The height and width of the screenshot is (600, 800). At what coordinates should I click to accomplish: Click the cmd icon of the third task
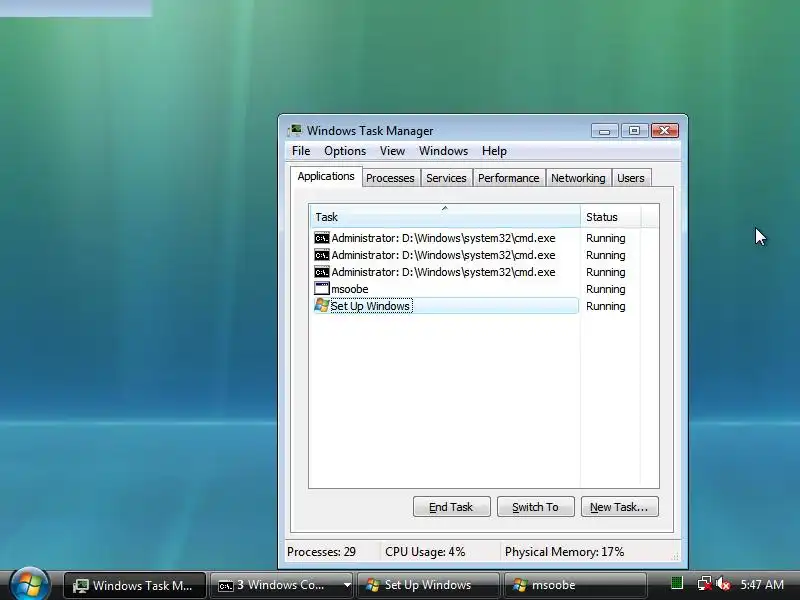click(x=321, y=272)
